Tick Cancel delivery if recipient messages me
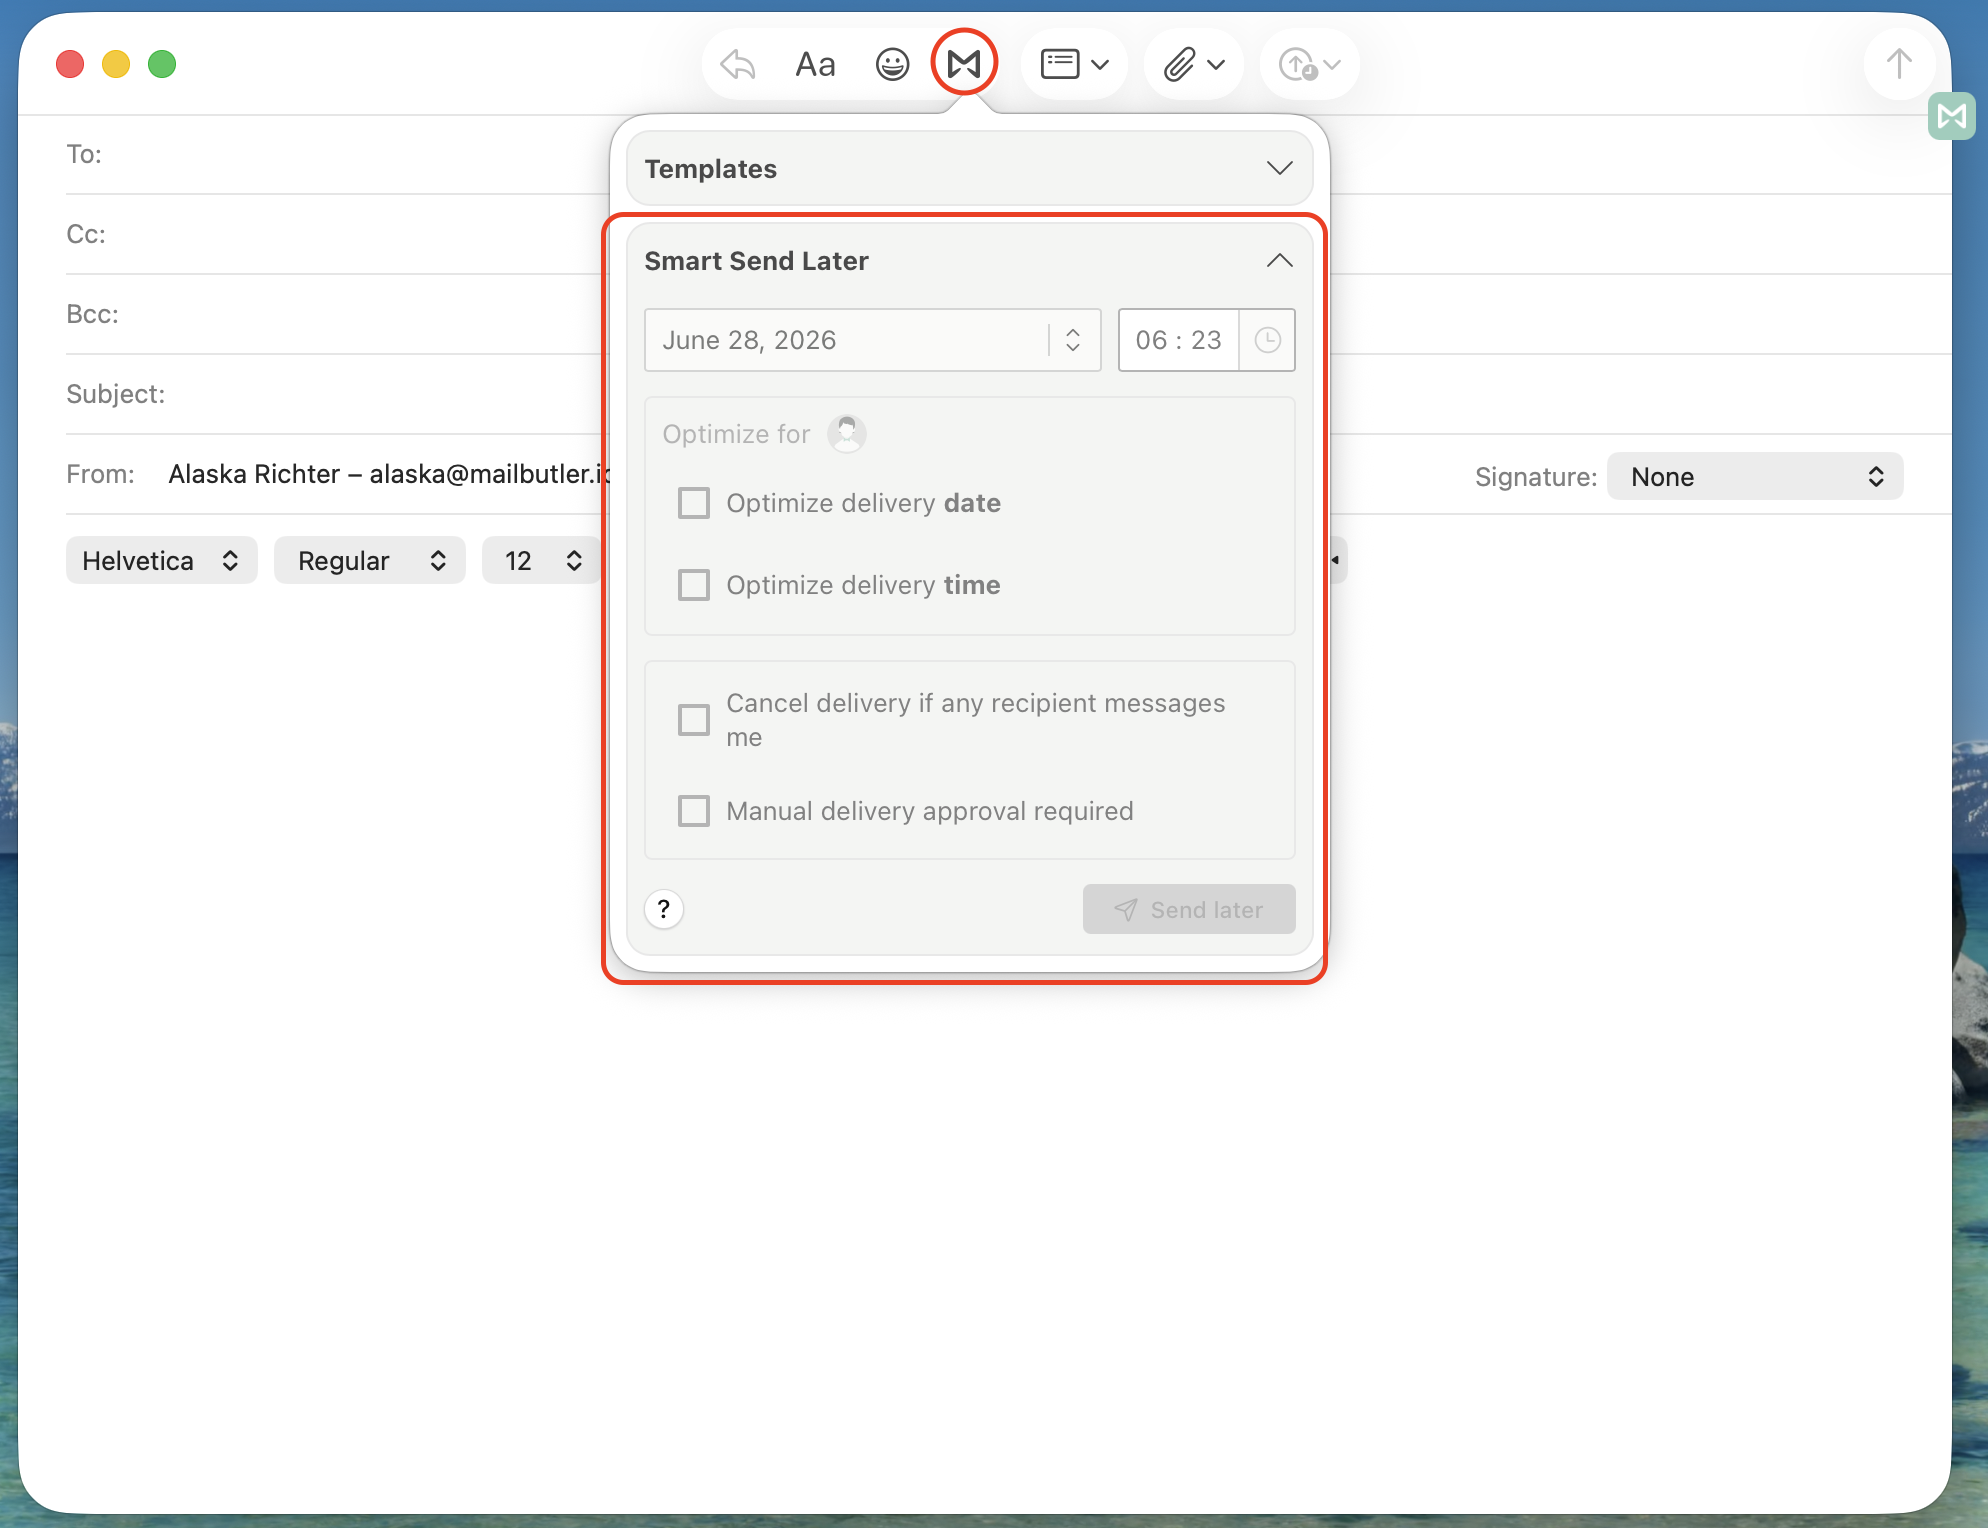The image size is (1988, 1528). (x=694, y=720)
